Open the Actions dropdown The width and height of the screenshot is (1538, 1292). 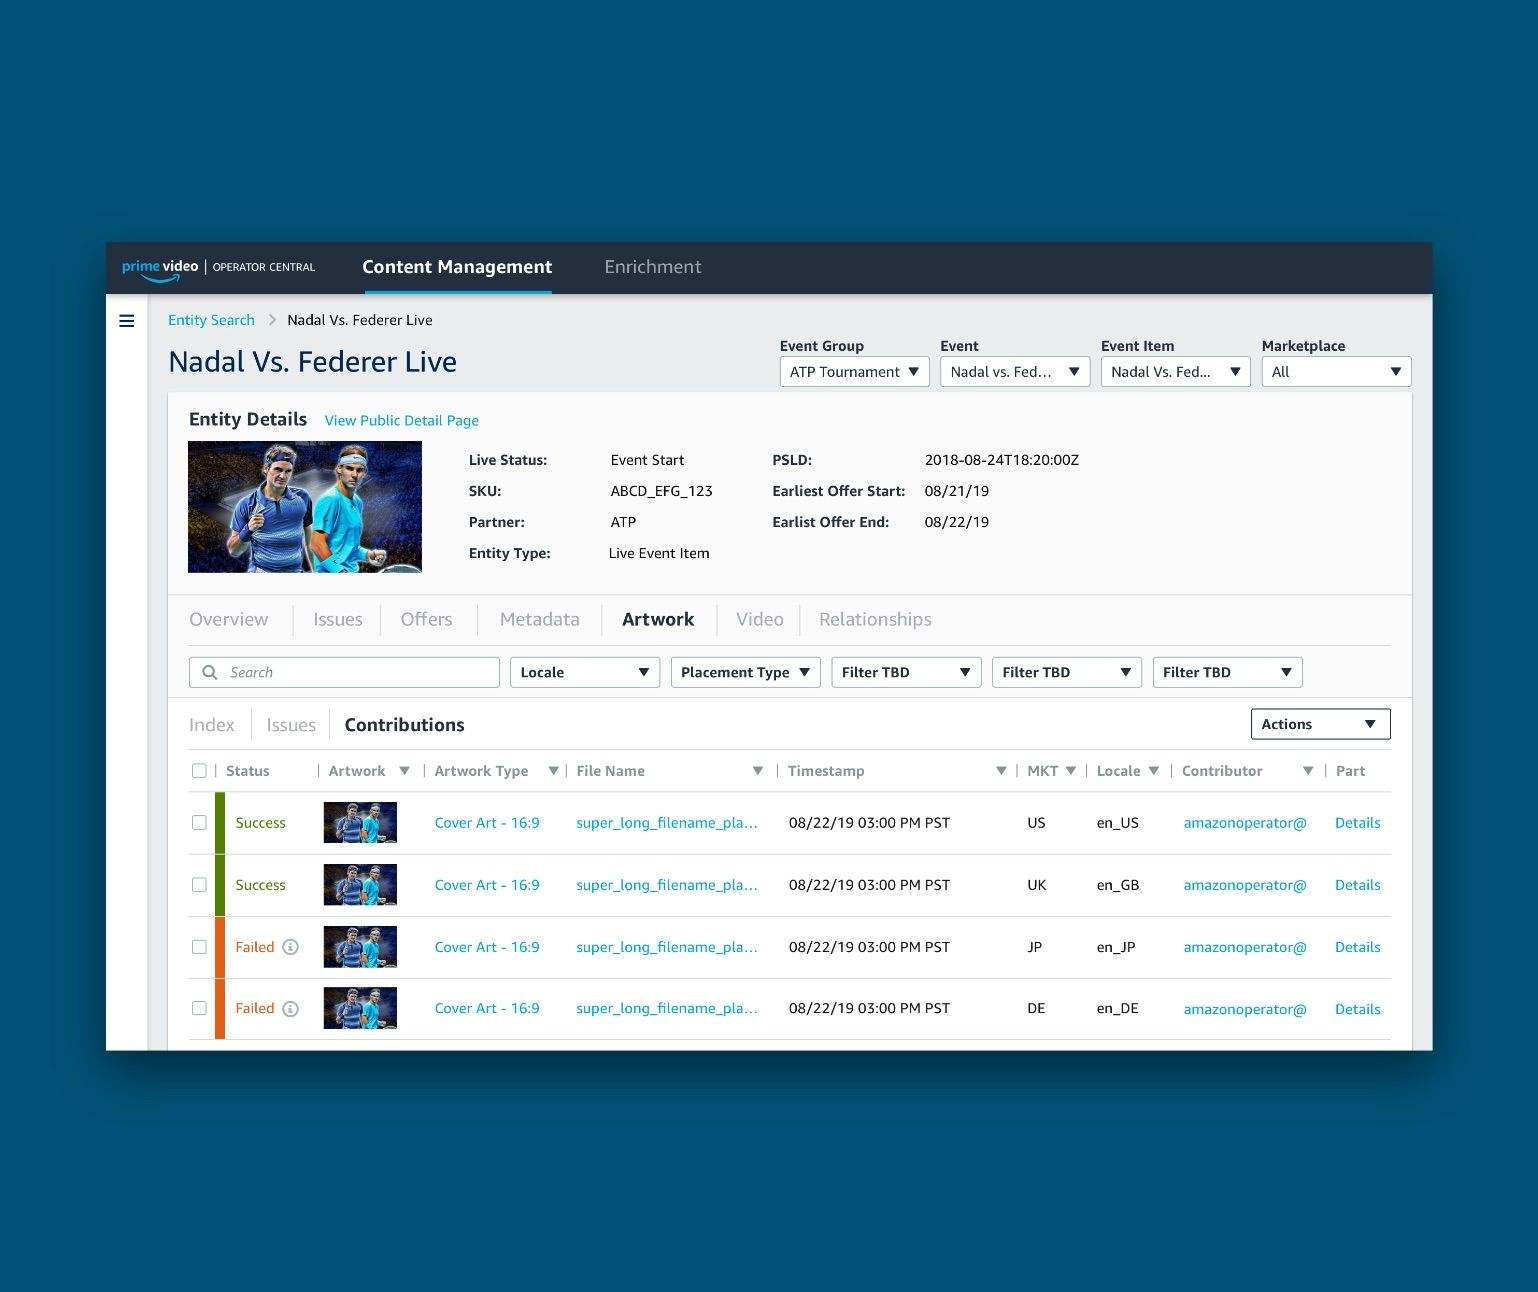coord(1320,724)
